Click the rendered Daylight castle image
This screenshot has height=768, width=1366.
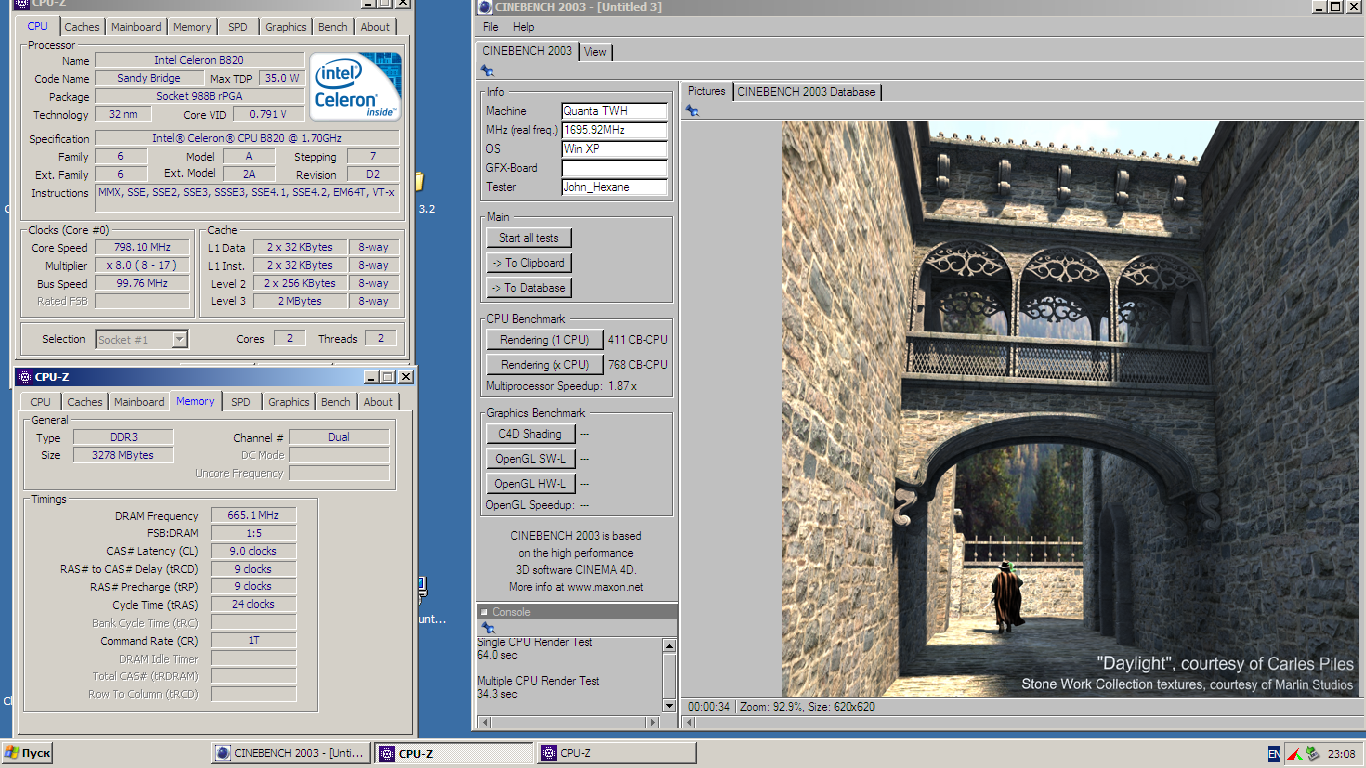click(x=1072, y=409)
